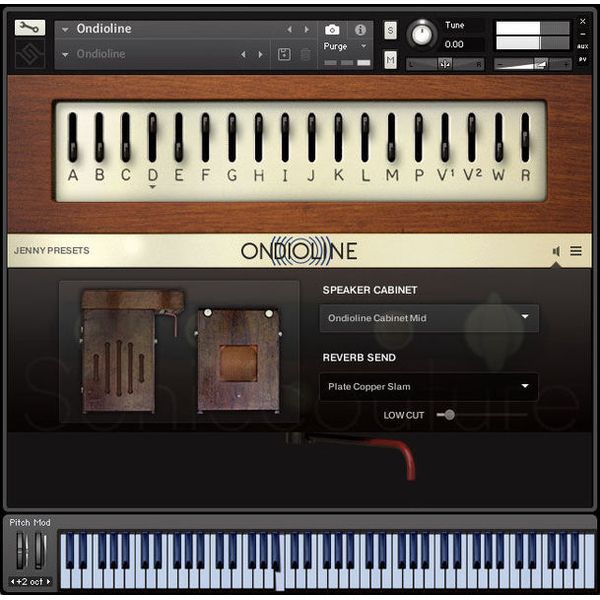
Task: Toggle tone switch G
Action: point(232,137)
